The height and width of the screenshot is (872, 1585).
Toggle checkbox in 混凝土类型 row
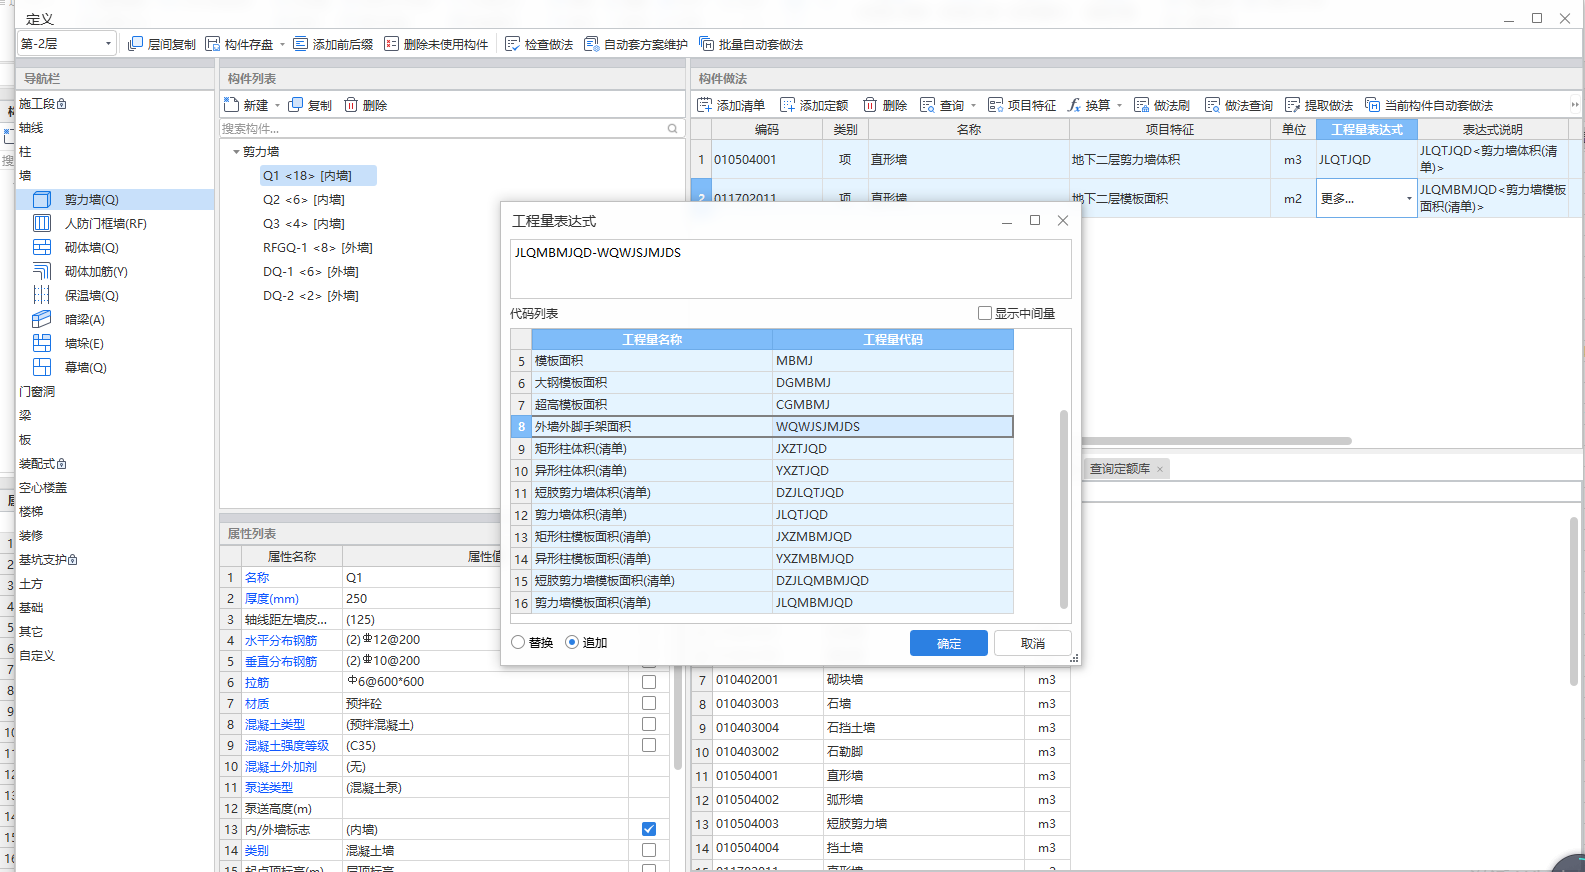click(x=649, y=724)
